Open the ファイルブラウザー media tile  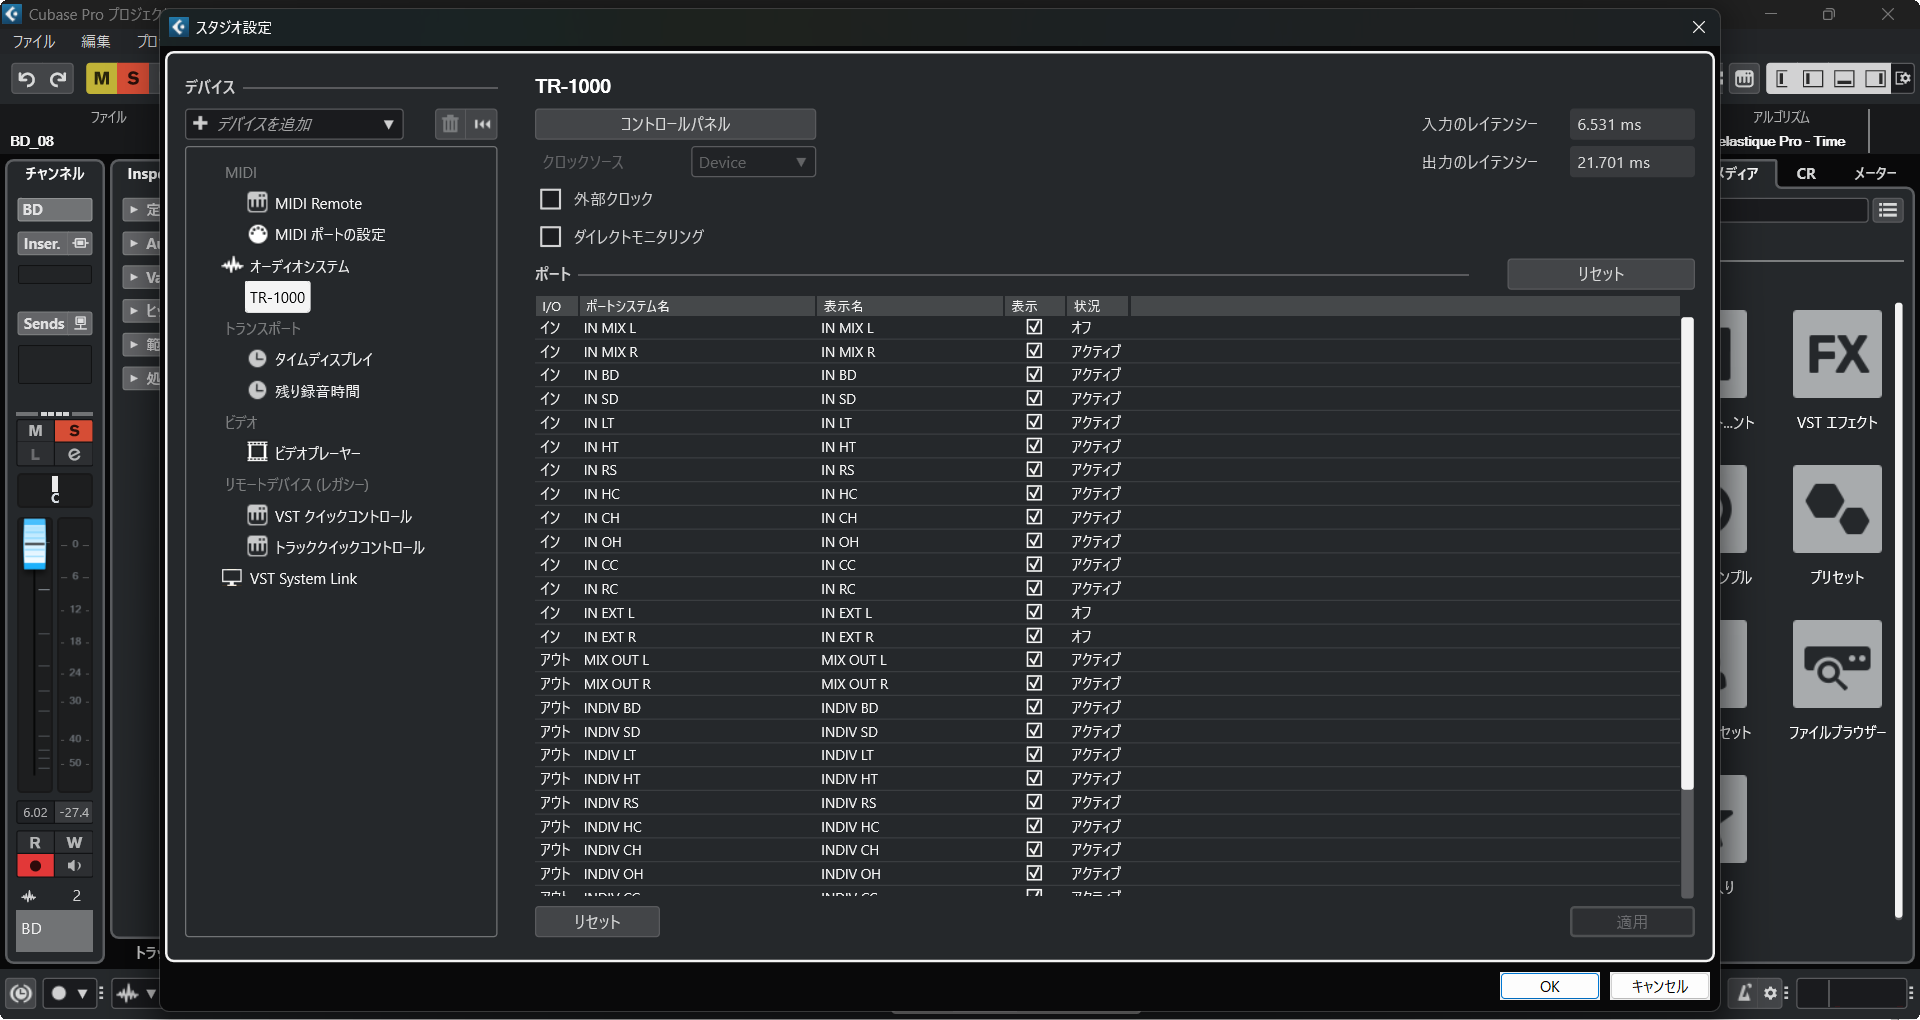click(1836, 666)
